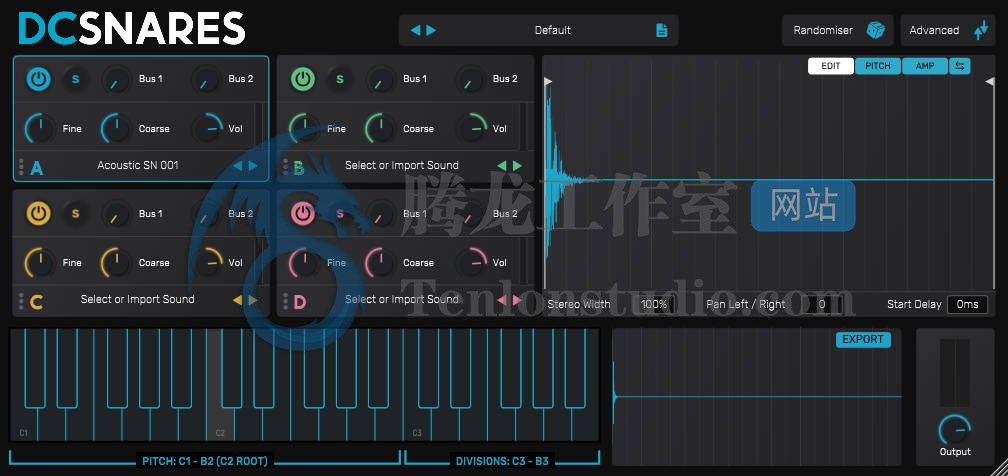Click layer A Vol knob
Screen dimensions: 1008x476
[208, 129]
